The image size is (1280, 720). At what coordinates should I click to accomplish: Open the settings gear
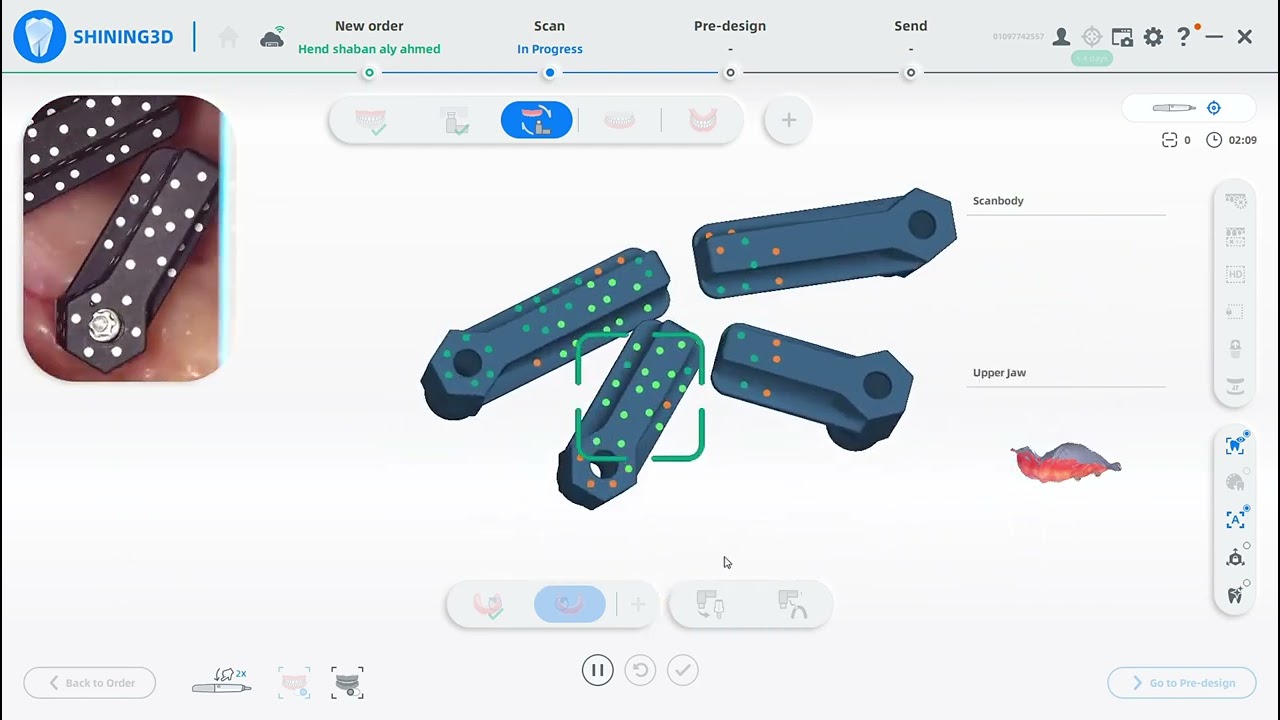click(x=1153, y=37)
